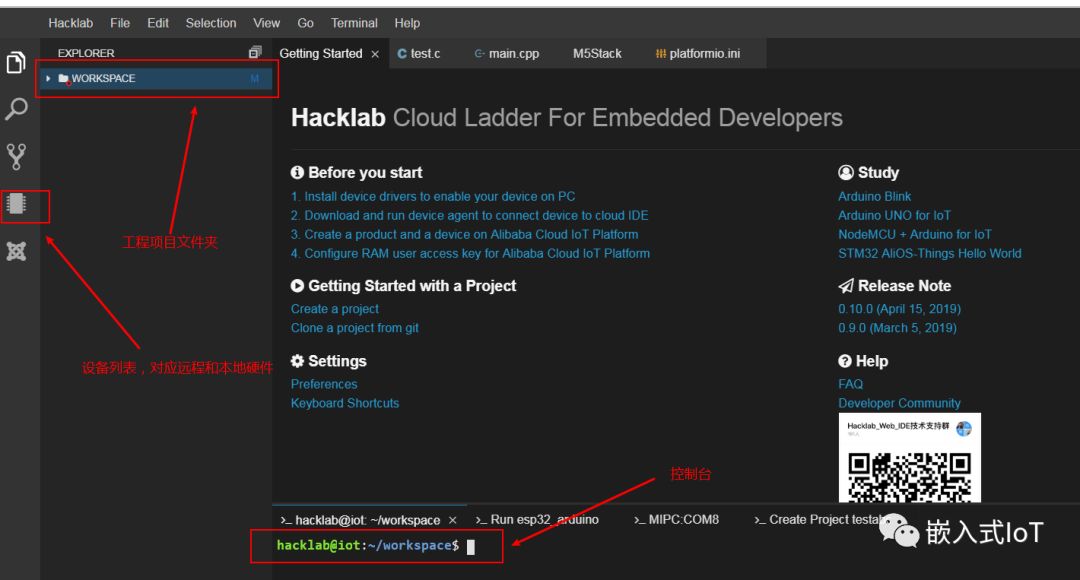The image size is (1080, 580).
Task: Open the File menu
Action: pyautogui.click(x=120, y=23)
